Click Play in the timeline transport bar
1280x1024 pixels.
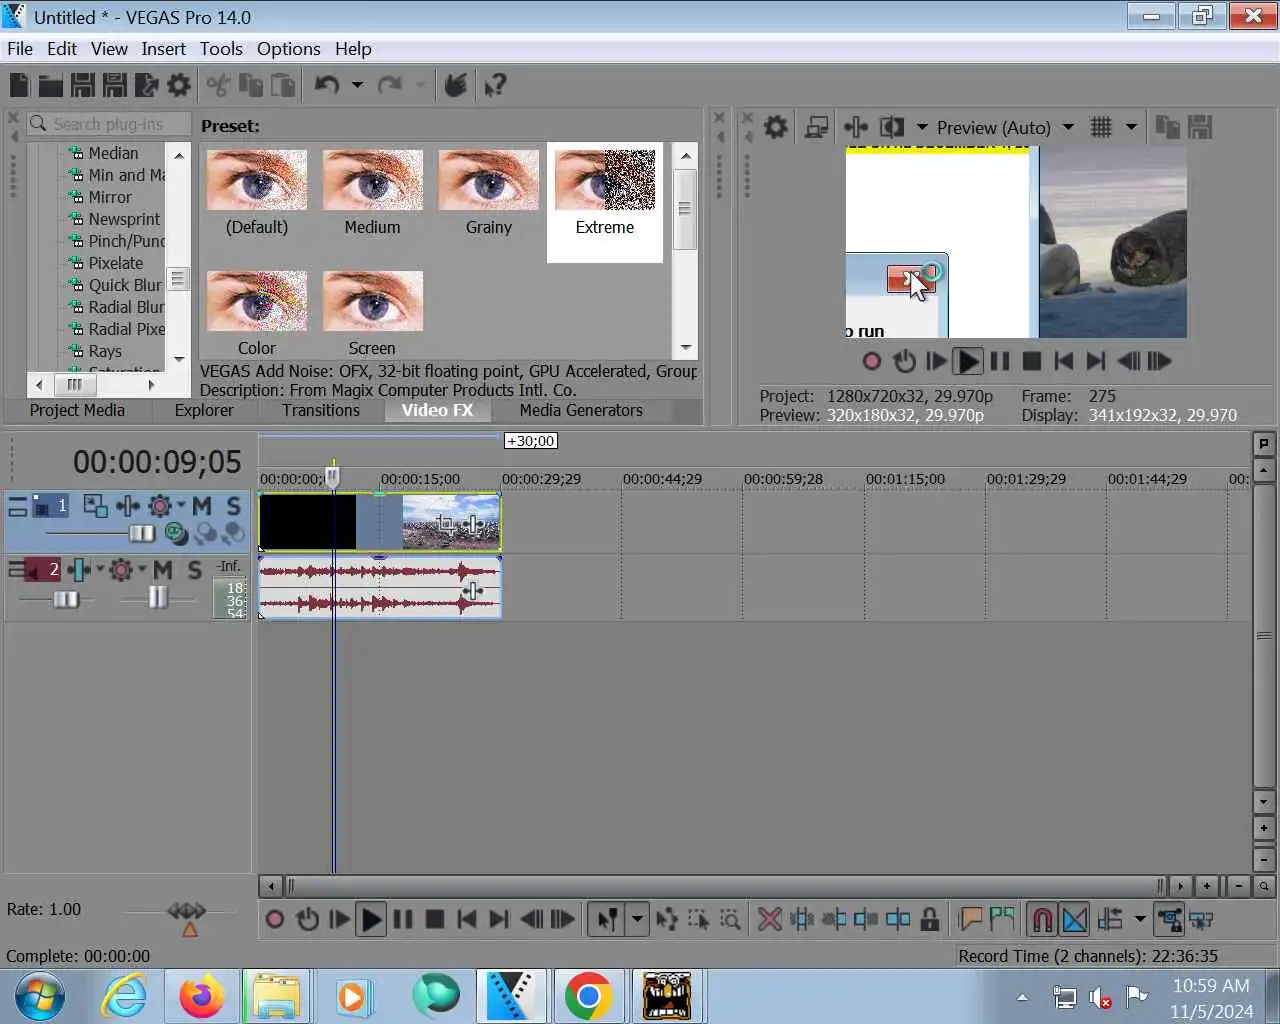pos(371,919)
